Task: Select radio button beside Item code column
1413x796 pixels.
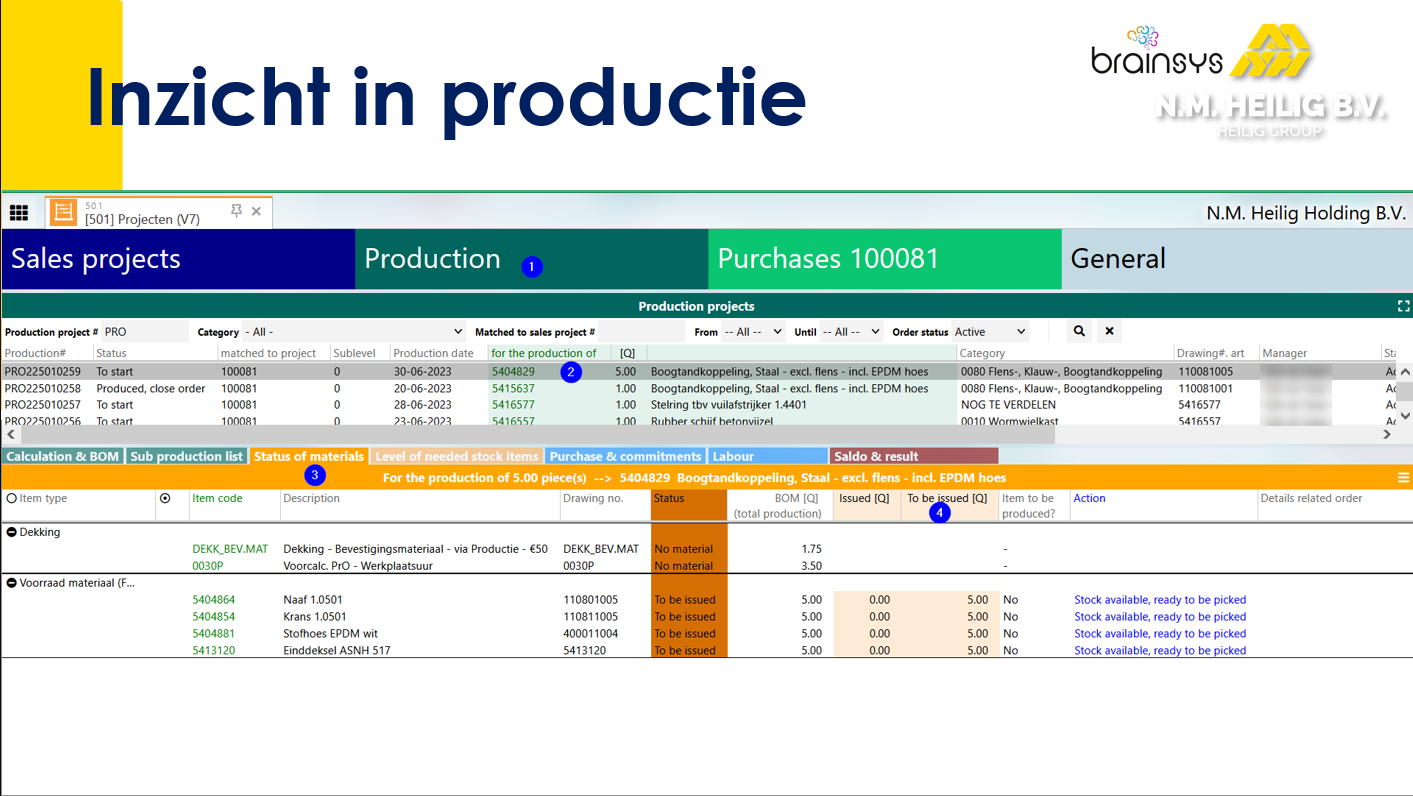Action: point(165,498)
